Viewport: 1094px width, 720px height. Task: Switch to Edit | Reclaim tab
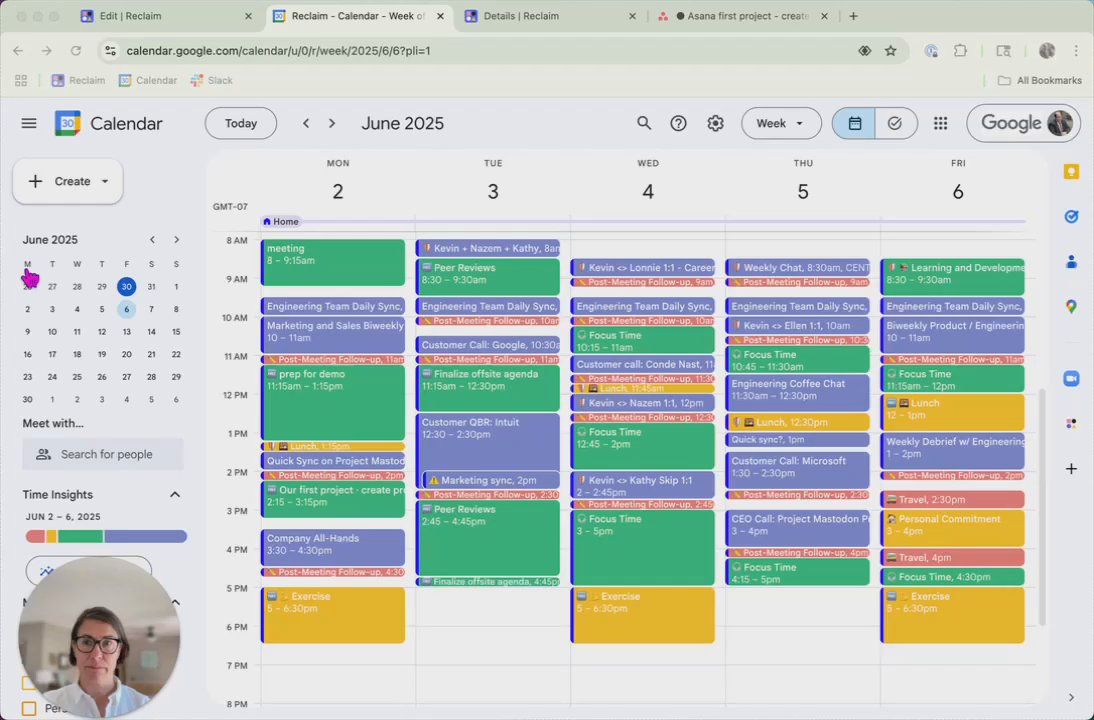(x=167, y=16)
